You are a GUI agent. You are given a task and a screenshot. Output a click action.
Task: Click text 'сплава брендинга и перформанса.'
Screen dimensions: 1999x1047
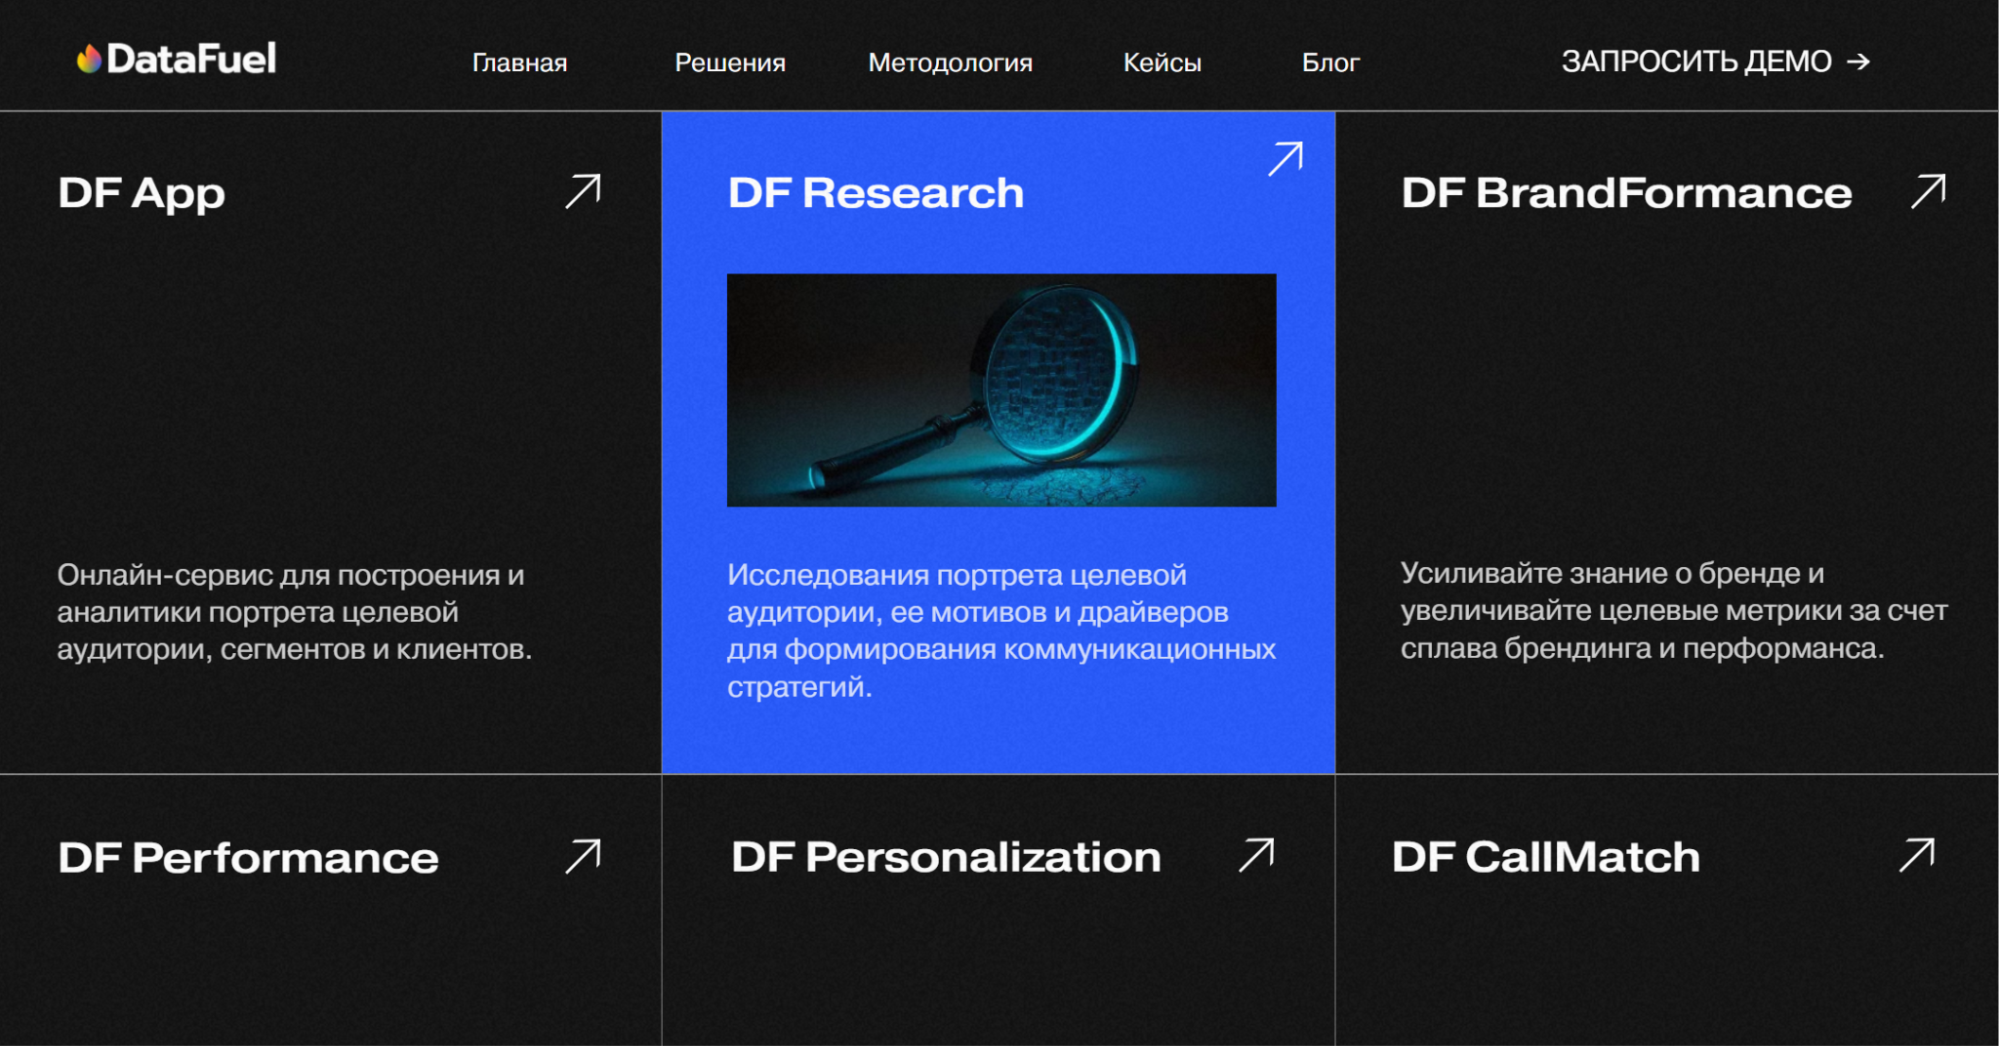click(1642, 648)
